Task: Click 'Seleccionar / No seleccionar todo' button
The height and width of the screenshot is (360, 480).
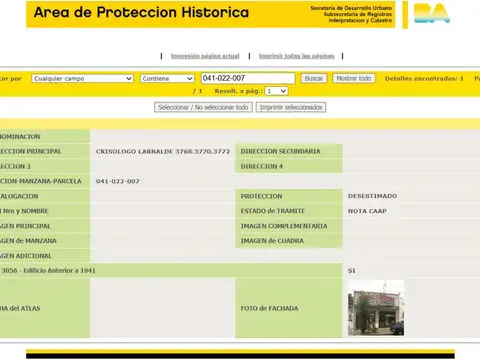Action: coord(203,107)
